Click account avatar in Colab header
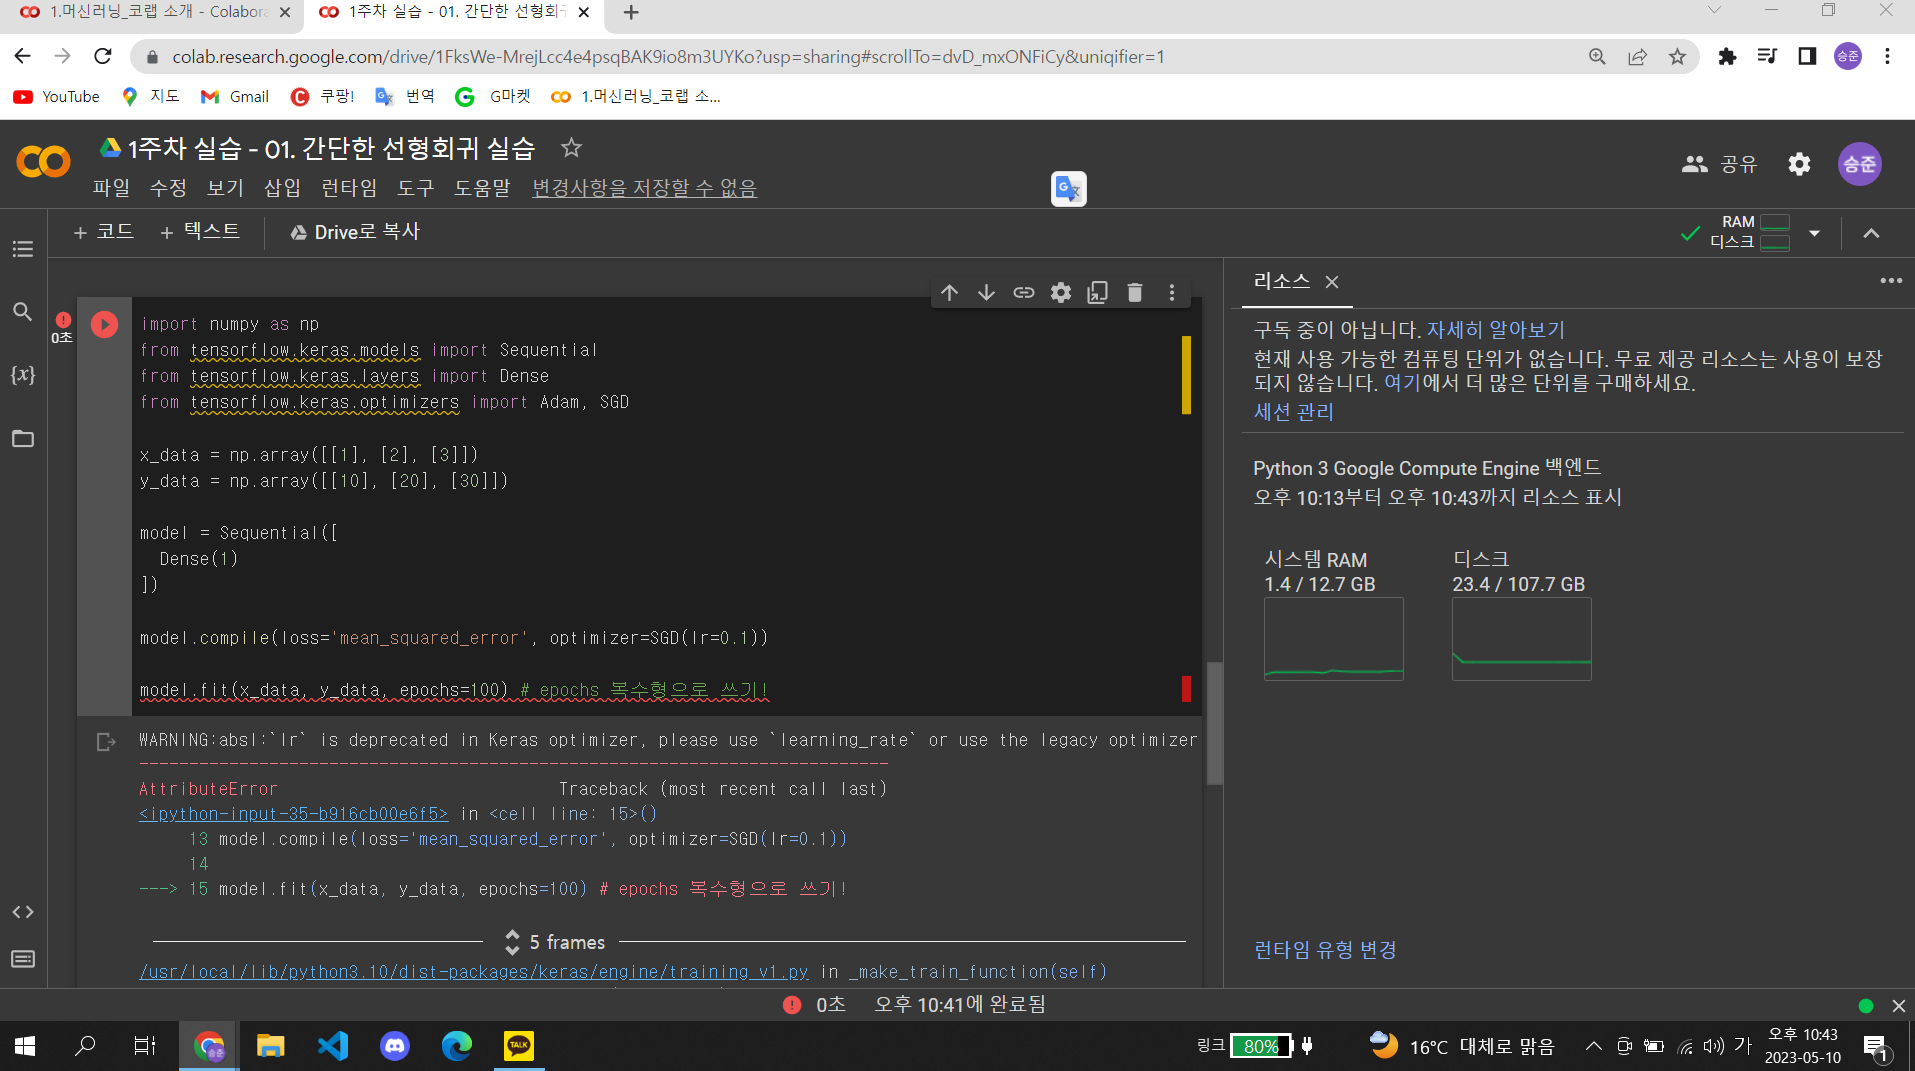The width and height of the screenshot is (1915, 1071). pyautogui.click(x=1859, y=164)
